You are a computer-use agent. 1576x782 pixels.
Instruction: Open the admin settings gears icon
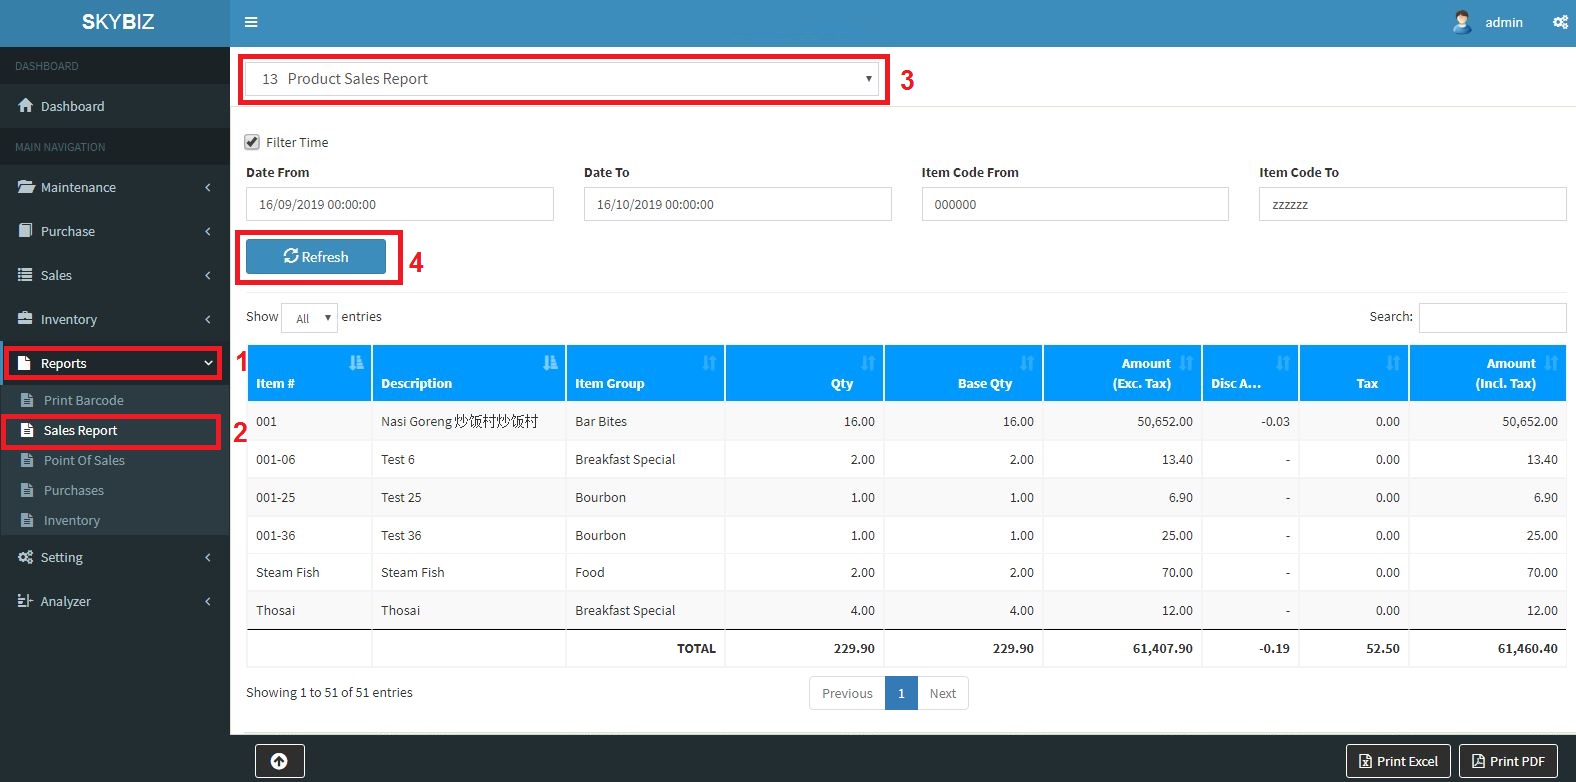point(1560,22)
